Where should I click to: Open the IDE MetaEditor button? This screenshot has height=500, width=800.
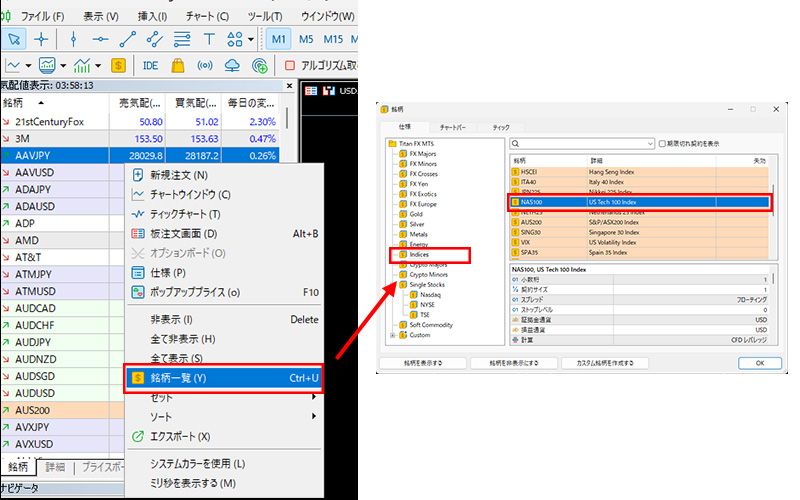click(x=151, y=65)
